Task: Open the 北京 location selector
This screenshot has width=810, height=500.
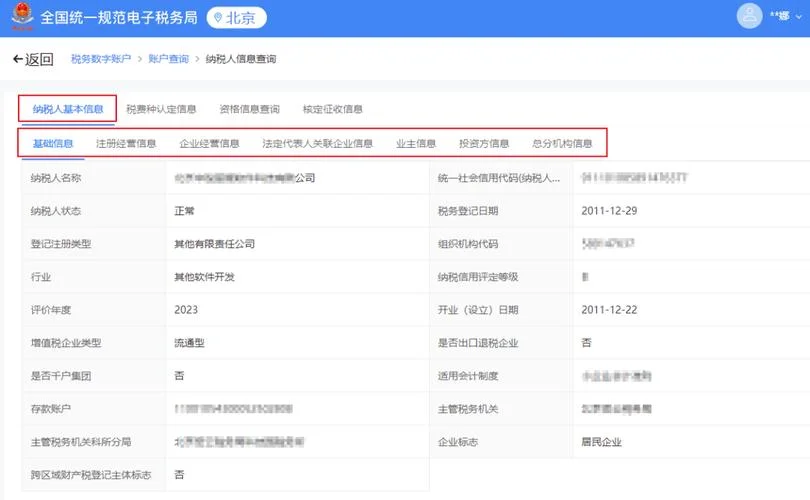Action: [x=237, y=18]
